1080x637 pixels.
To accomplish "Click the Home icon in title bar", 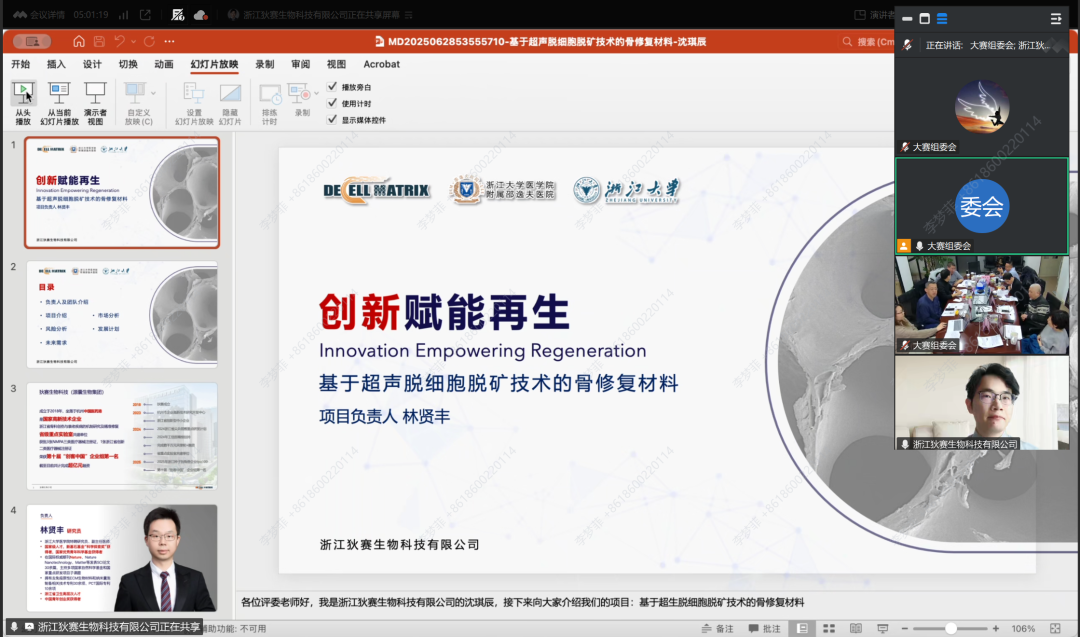I will point(79,41).
